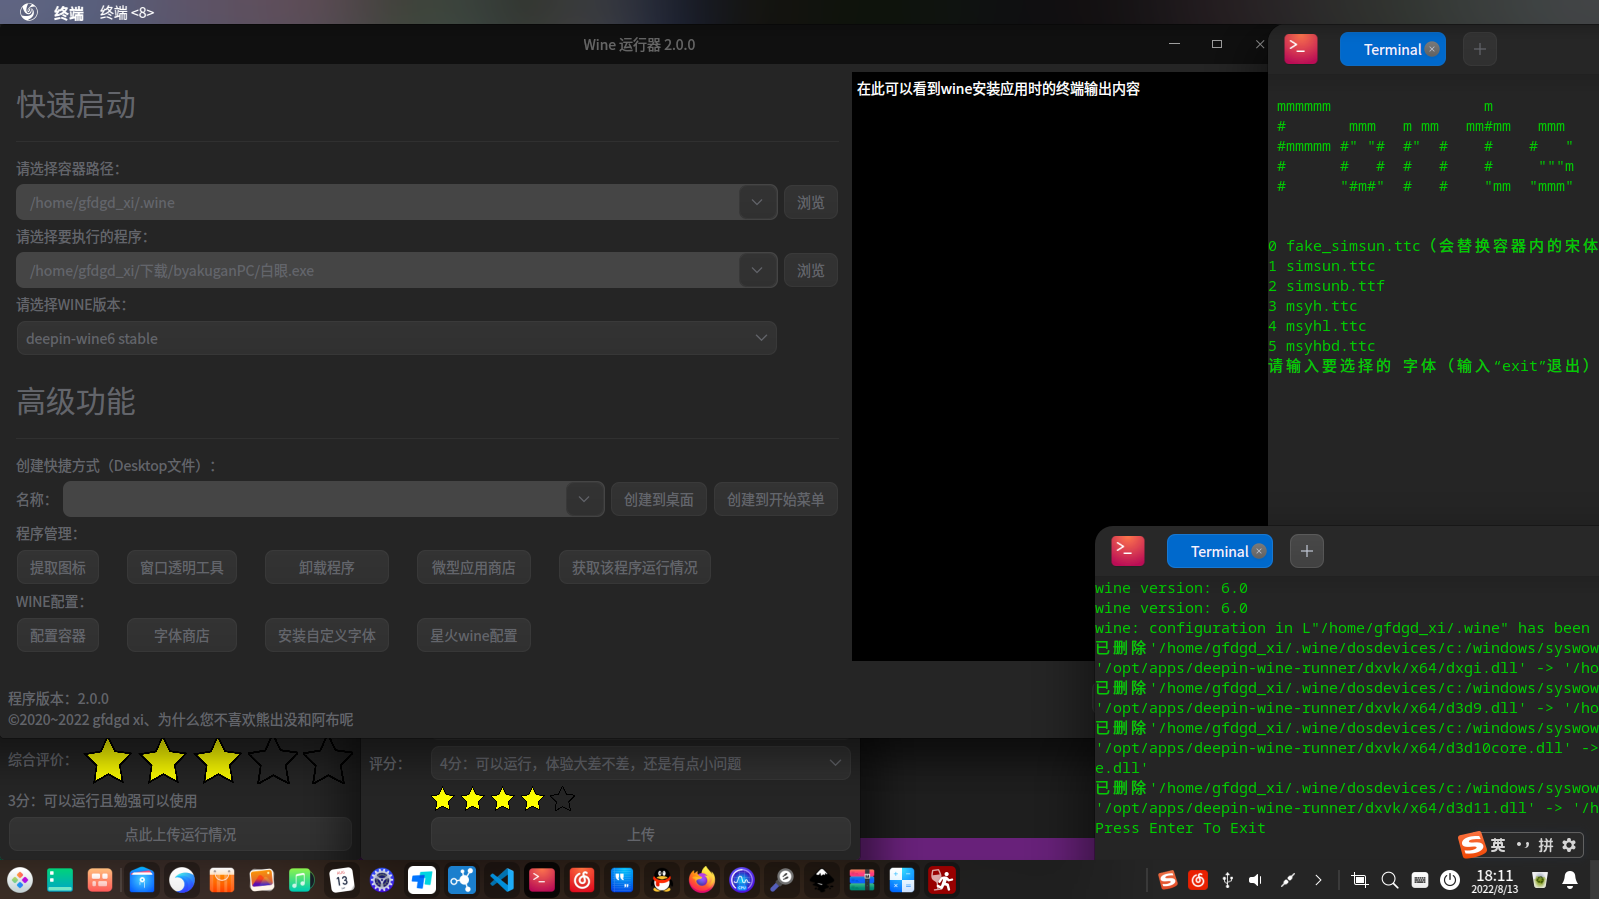Click the 上传 button

[x=641, y=834]
